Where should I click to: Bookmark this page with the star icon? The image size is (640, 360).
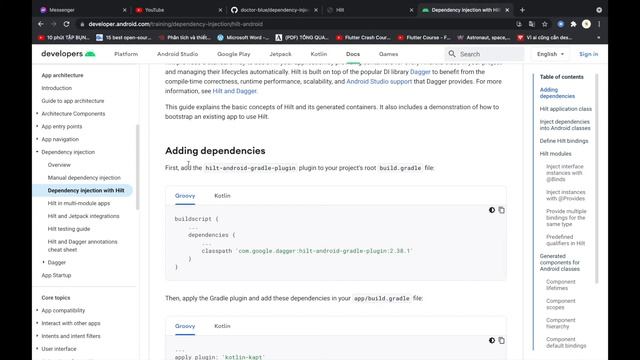click(x=544, y=24)
